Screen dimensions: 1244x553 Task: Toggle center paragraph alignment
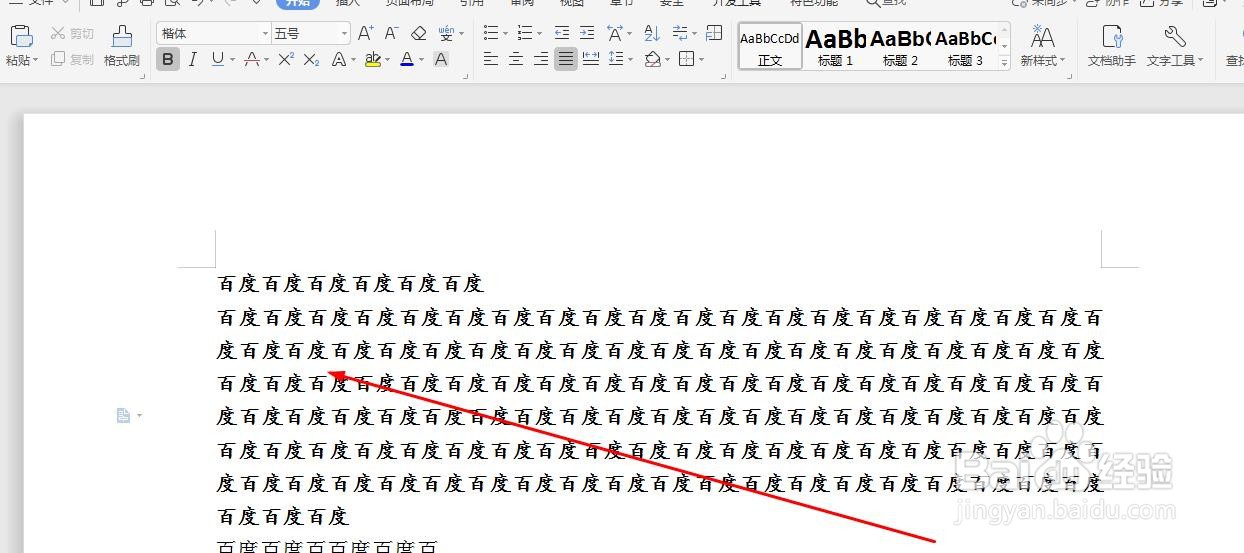point(516,60)
